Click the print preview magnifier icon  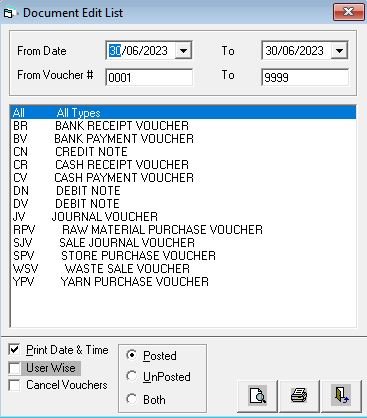(x=257, y=396)
